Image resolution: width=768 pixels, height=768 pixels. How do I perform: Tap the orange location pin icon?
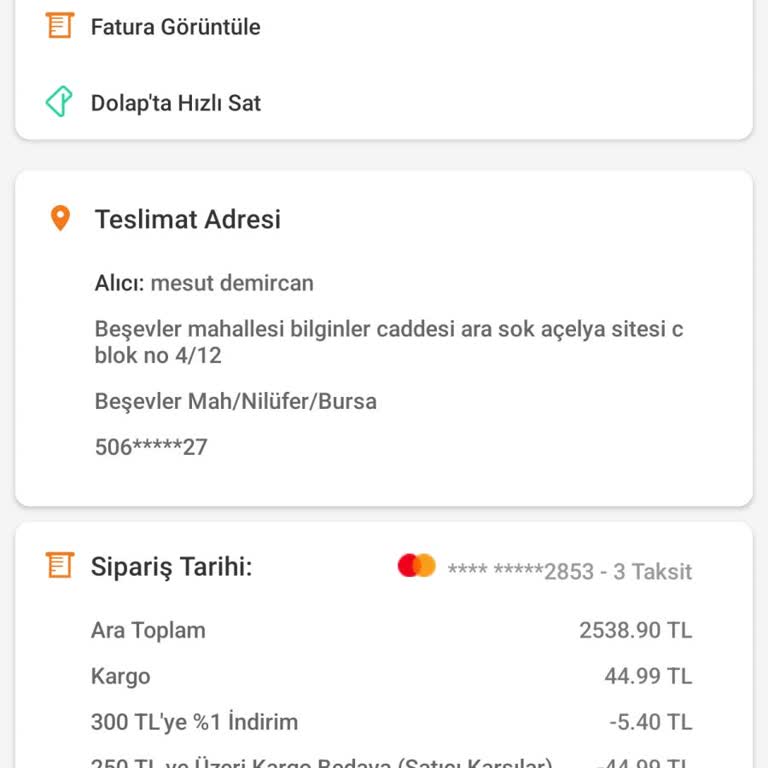point(60,218)
